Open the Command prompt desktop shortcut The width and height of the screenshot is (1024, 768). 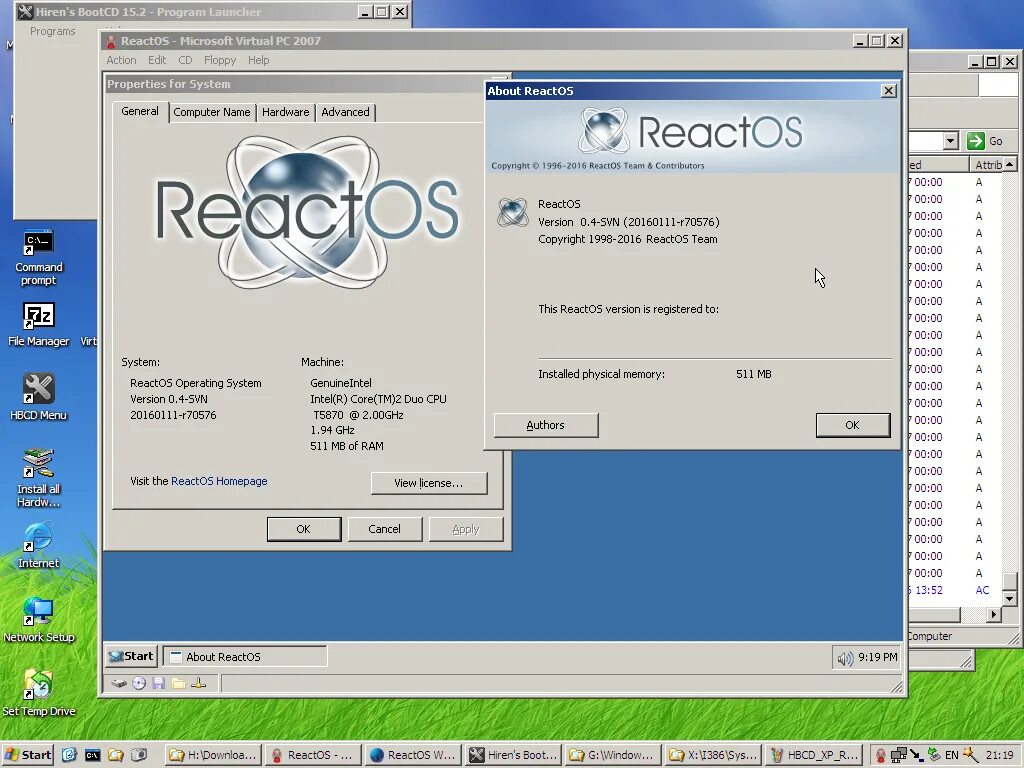(x=39, y=257)
